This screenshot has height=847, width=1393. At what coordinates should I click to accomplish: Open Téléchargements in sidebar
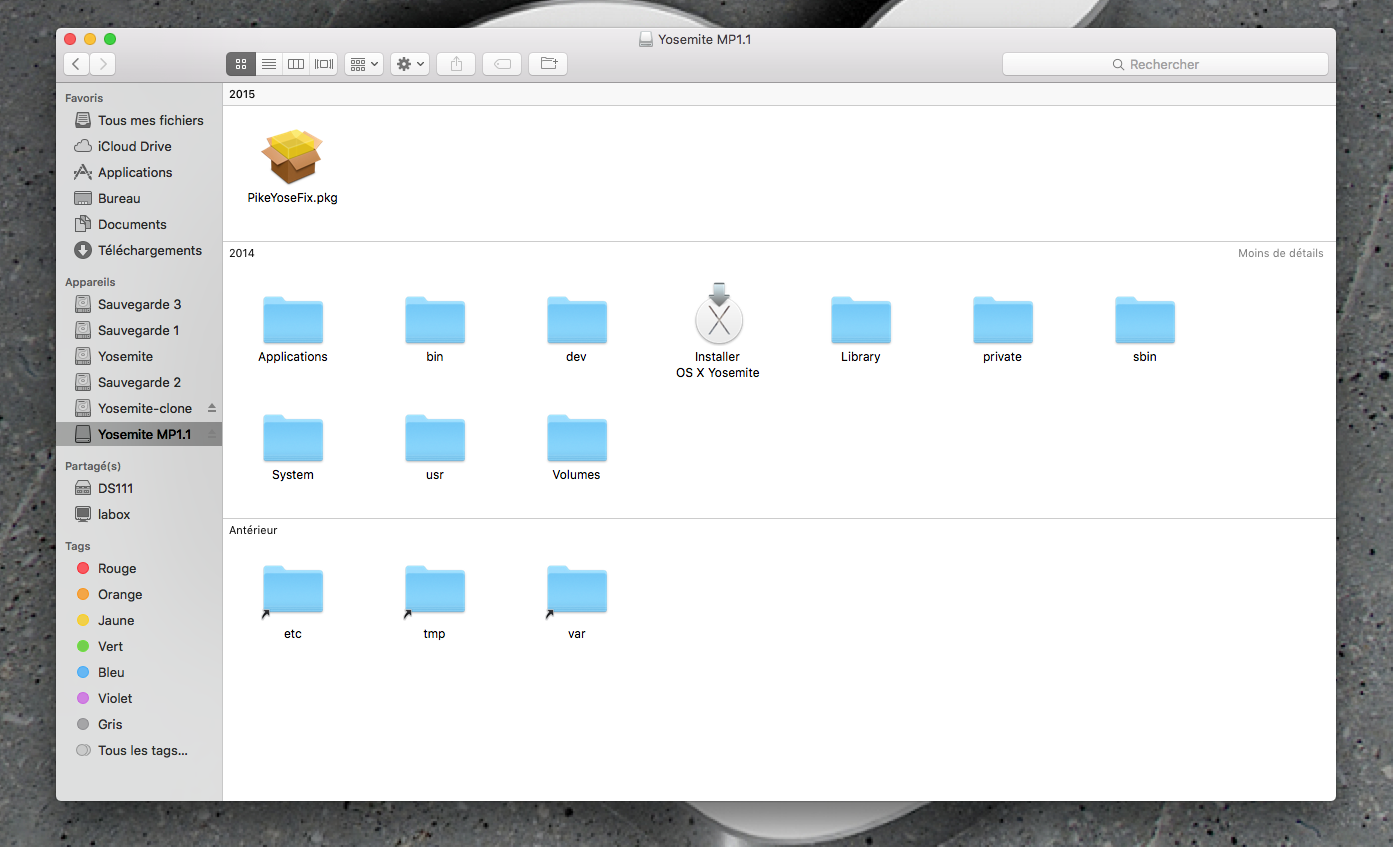point(139,250)
